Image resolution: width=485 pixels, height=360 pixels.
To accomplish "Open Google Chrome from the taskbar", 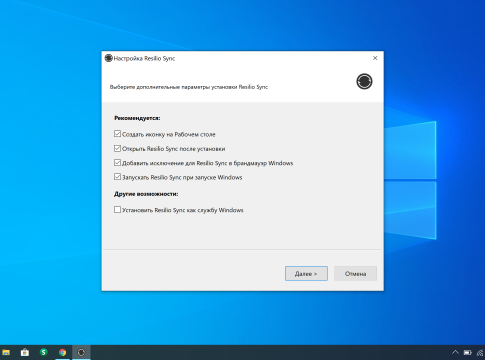I will coord(62,352).
